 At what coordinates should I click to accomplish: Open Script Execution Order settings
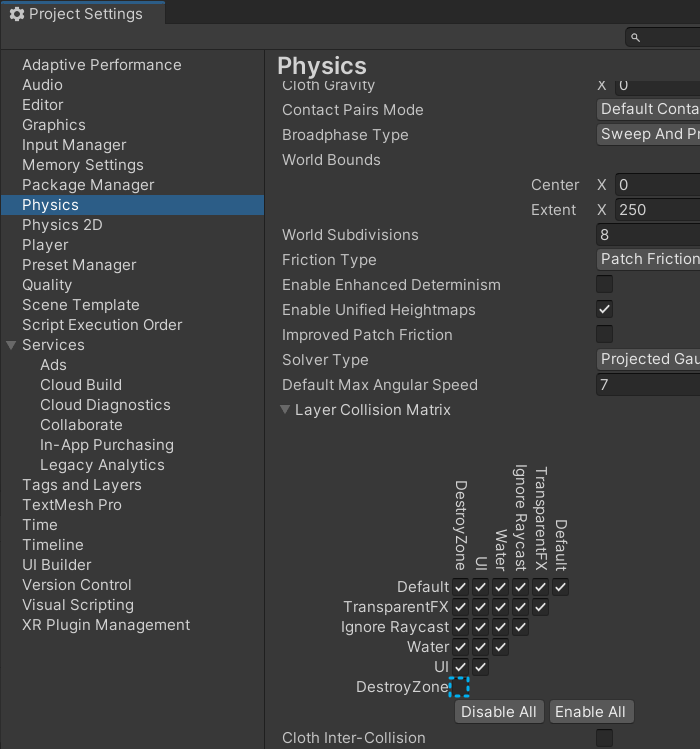102,325
